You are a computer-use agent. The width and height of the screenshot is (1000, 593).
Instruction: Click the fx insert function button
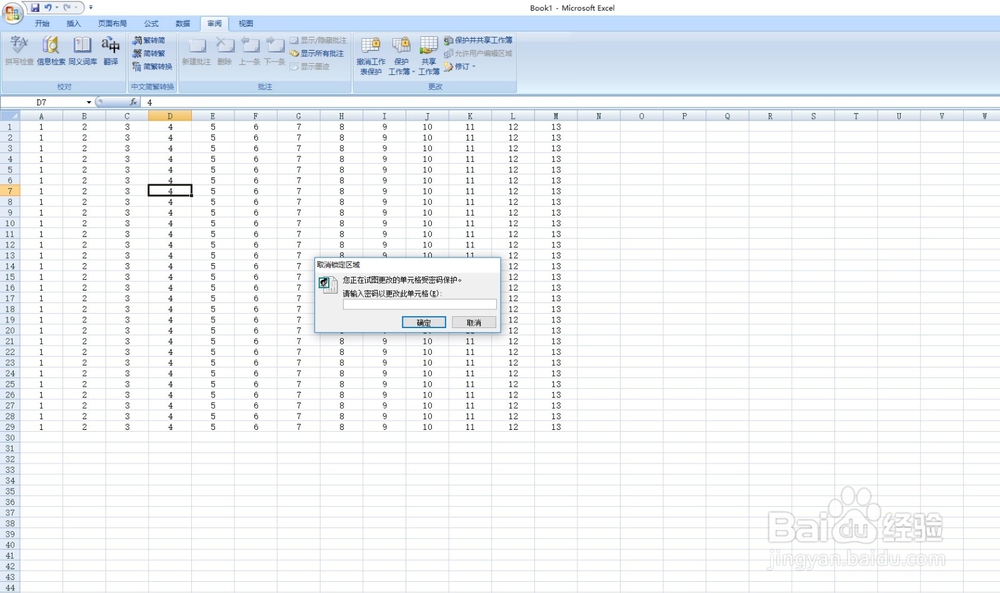[x=133, y=102]
